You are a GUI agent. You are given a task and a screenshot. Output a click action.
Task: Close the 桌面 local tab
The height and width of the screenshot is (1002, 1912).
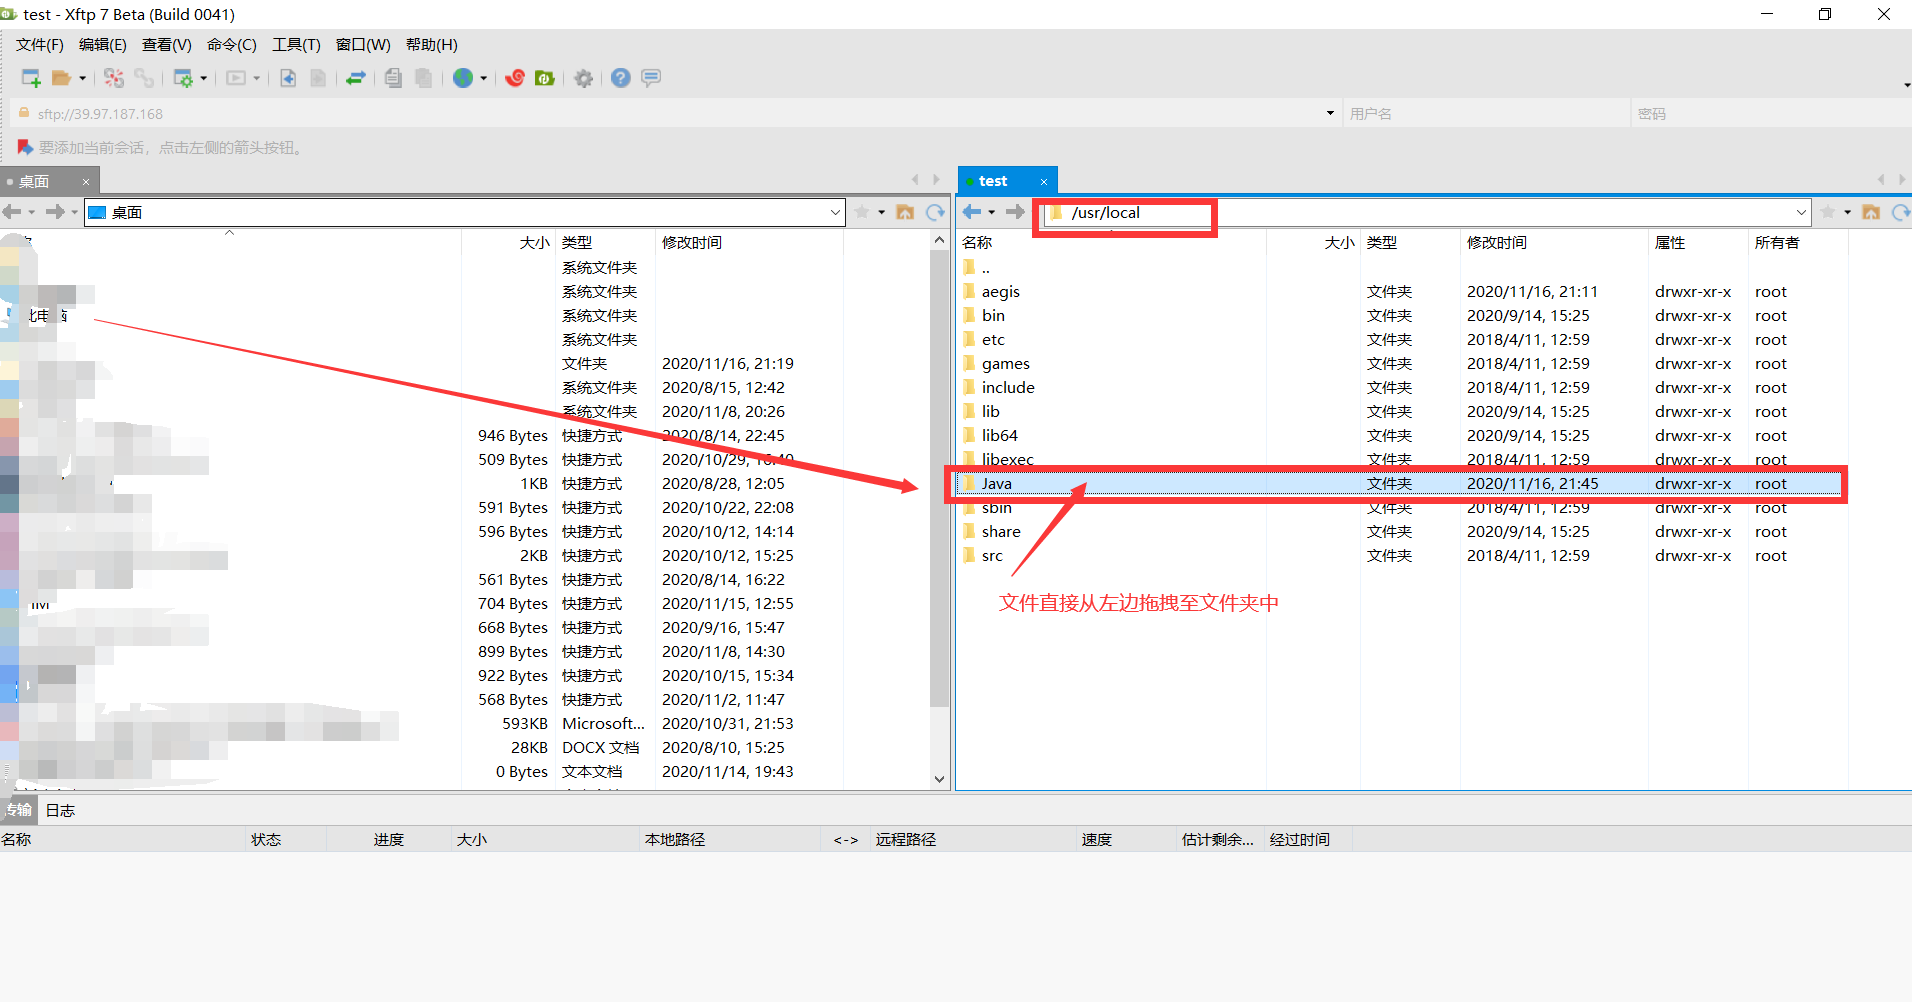(x=86, y=182)
